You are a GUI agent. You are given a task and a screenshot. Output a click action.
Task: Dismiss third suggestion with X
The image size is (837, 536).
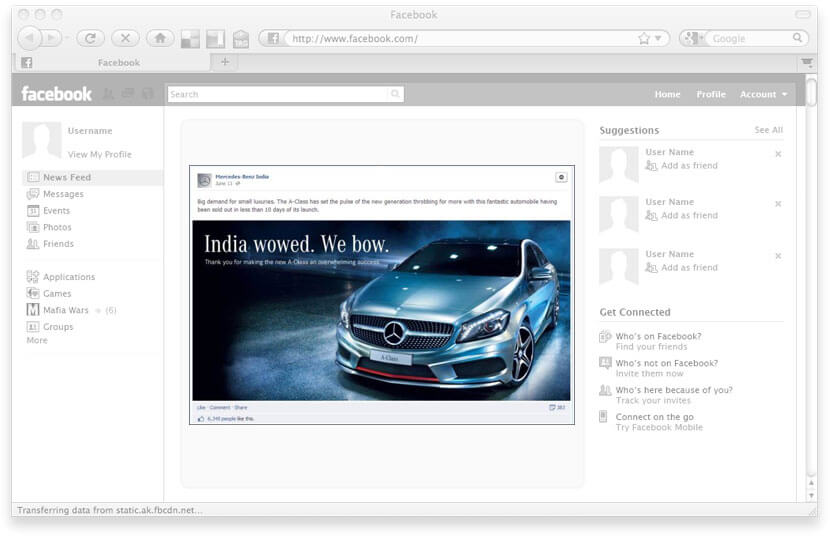pyautogui.click(x=778, y=256)
